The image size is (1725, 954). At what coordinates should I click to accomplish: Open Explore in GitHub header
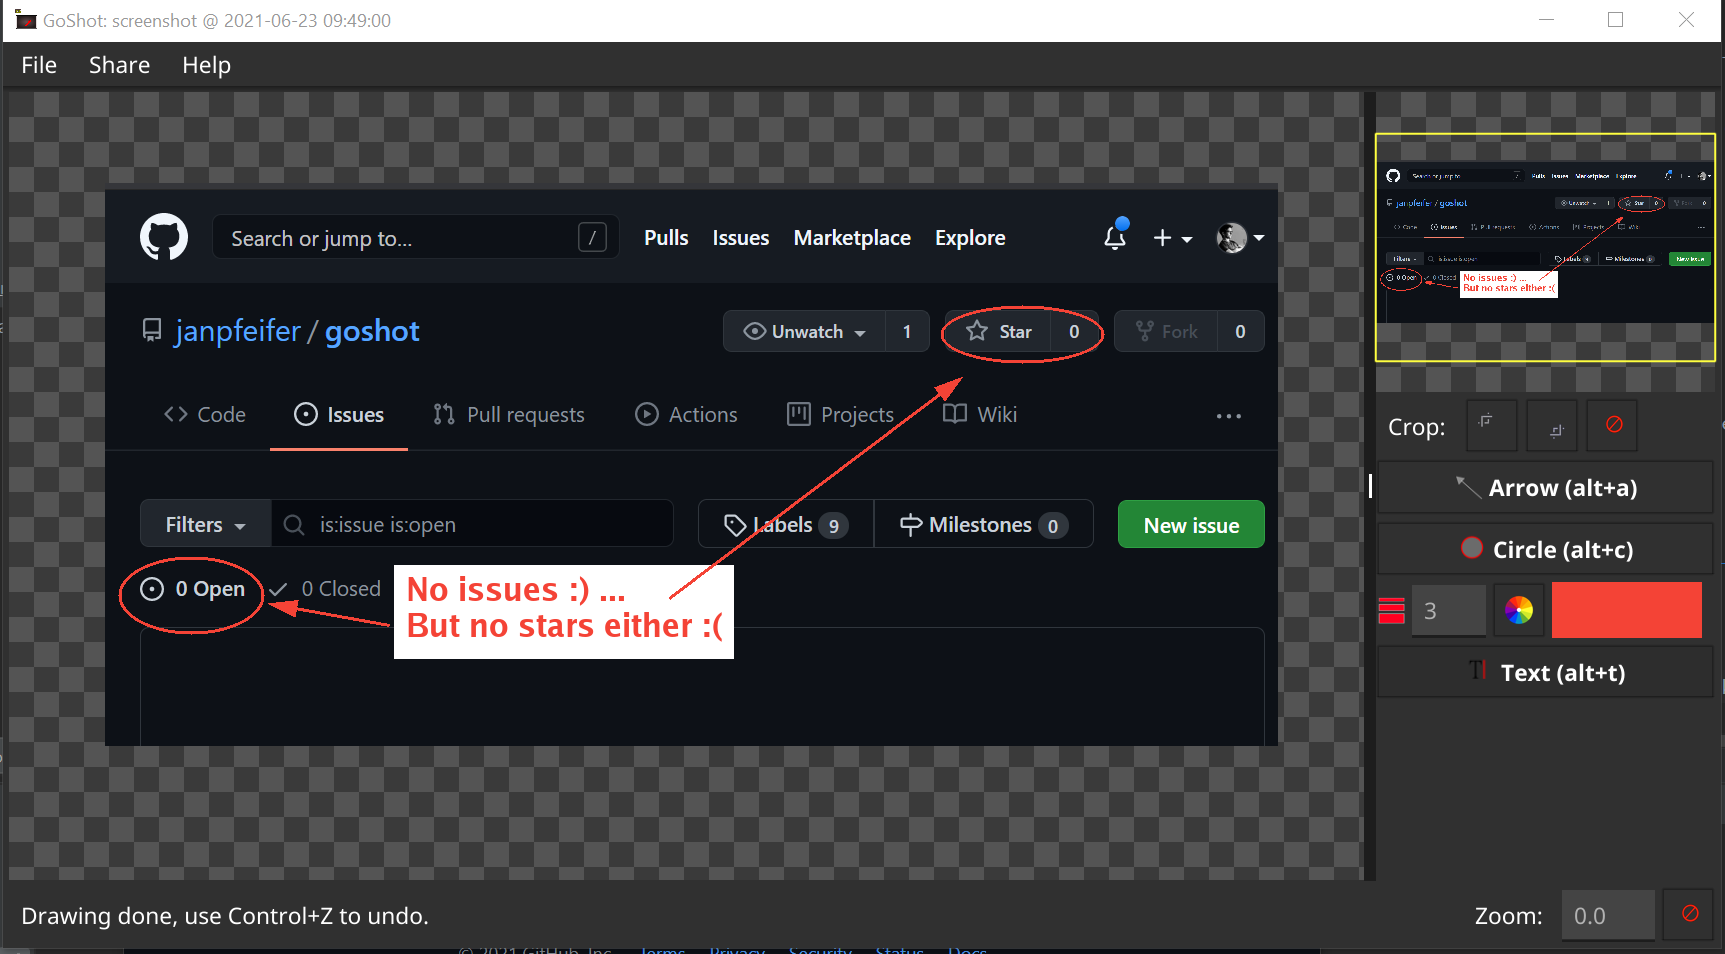[x=970, y=238]
